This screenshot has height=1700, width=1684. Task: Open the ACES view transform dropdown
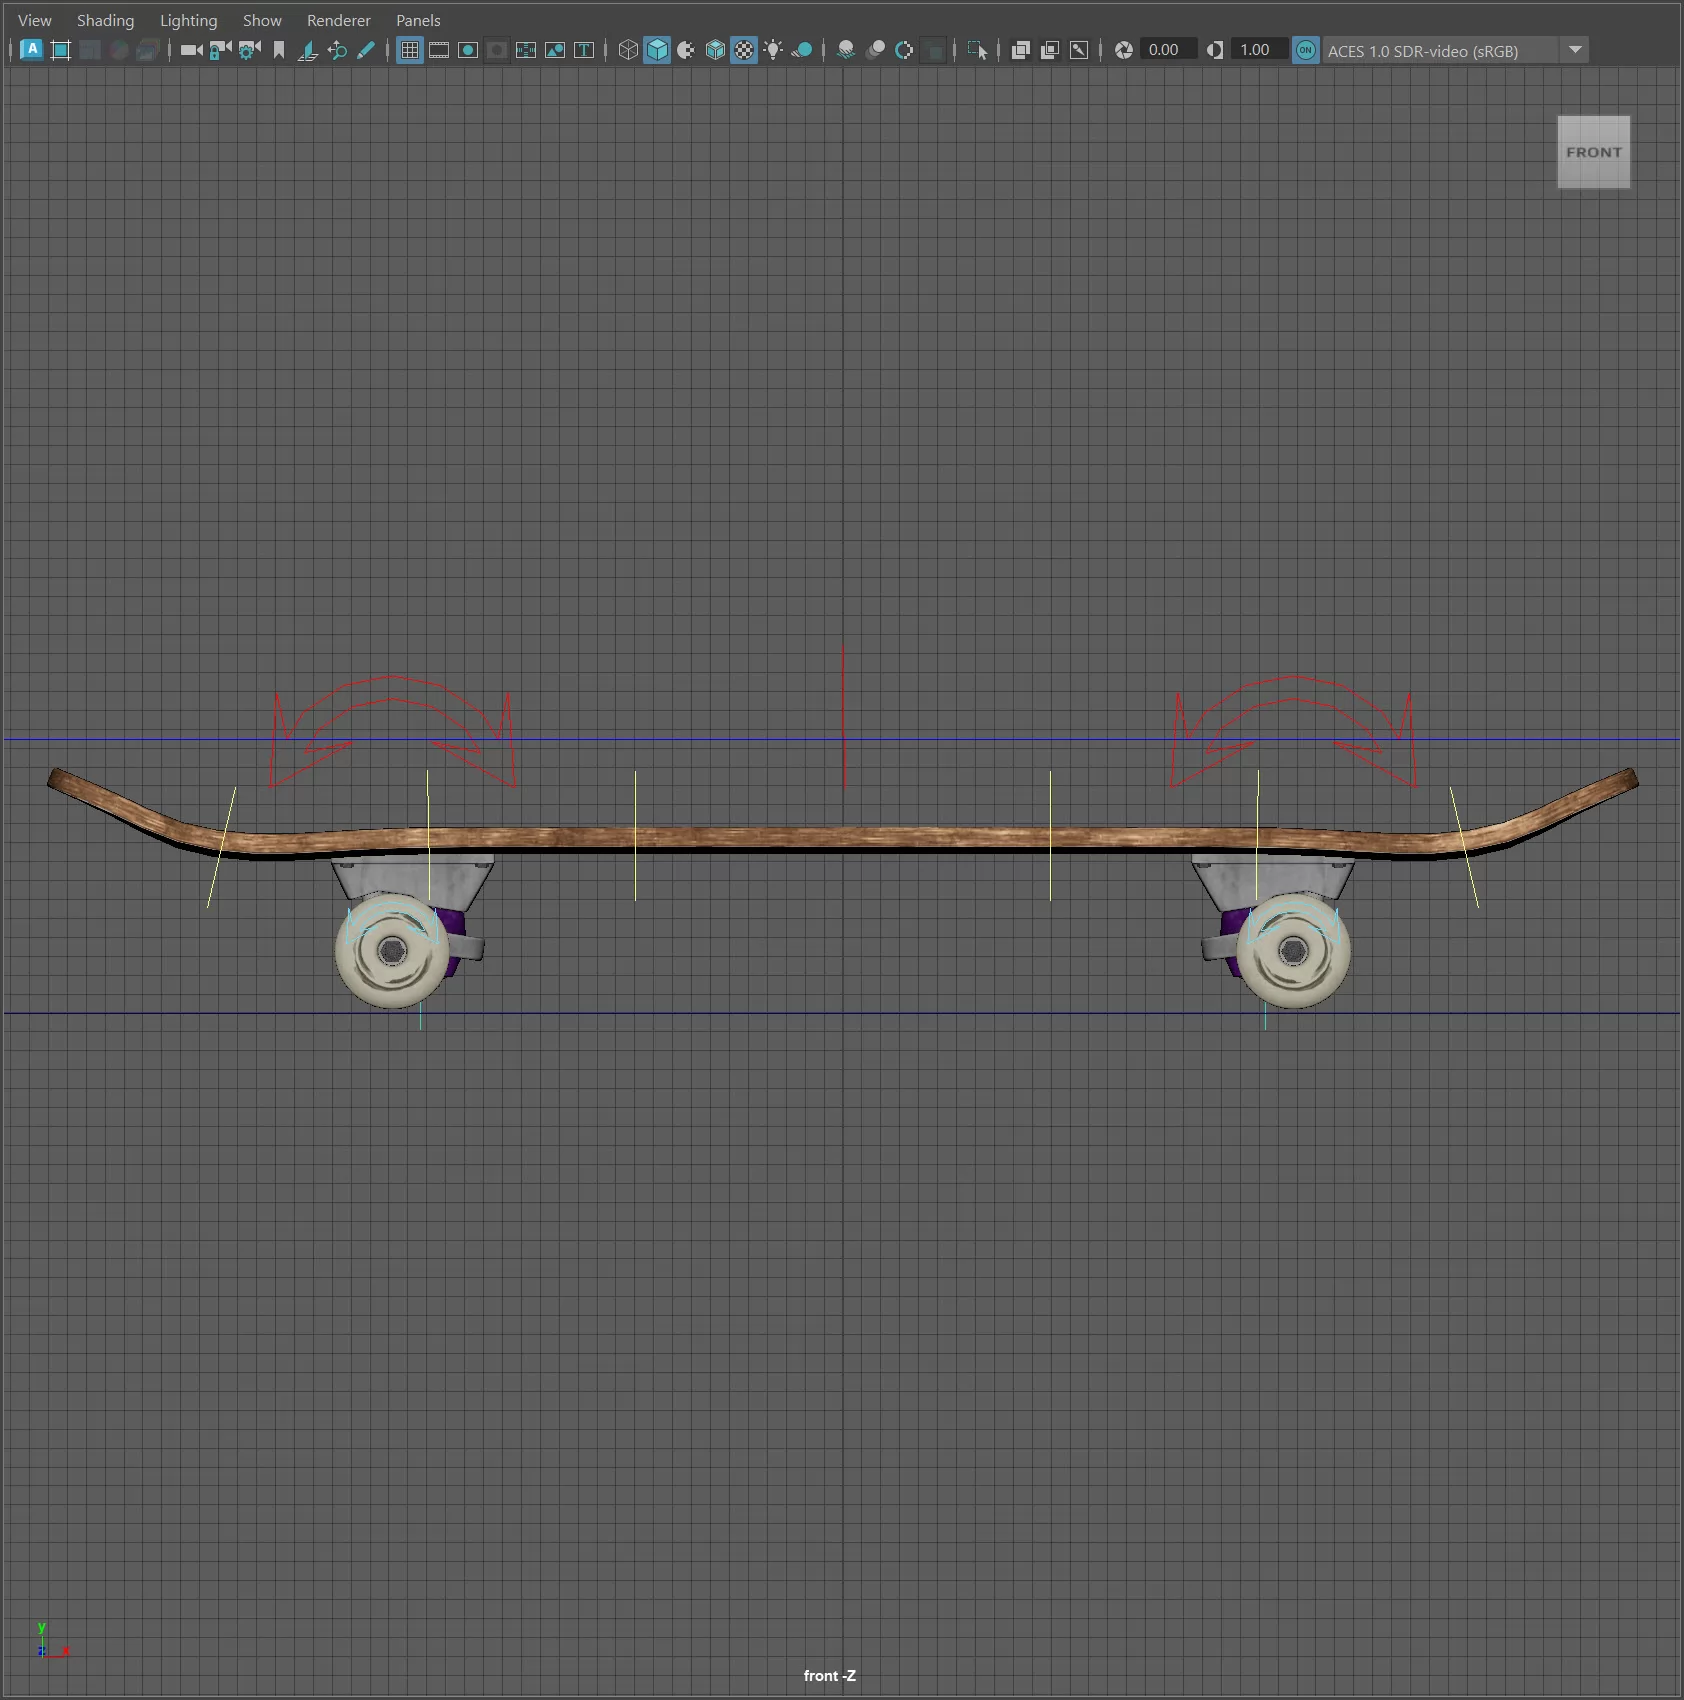[1575, 50]
